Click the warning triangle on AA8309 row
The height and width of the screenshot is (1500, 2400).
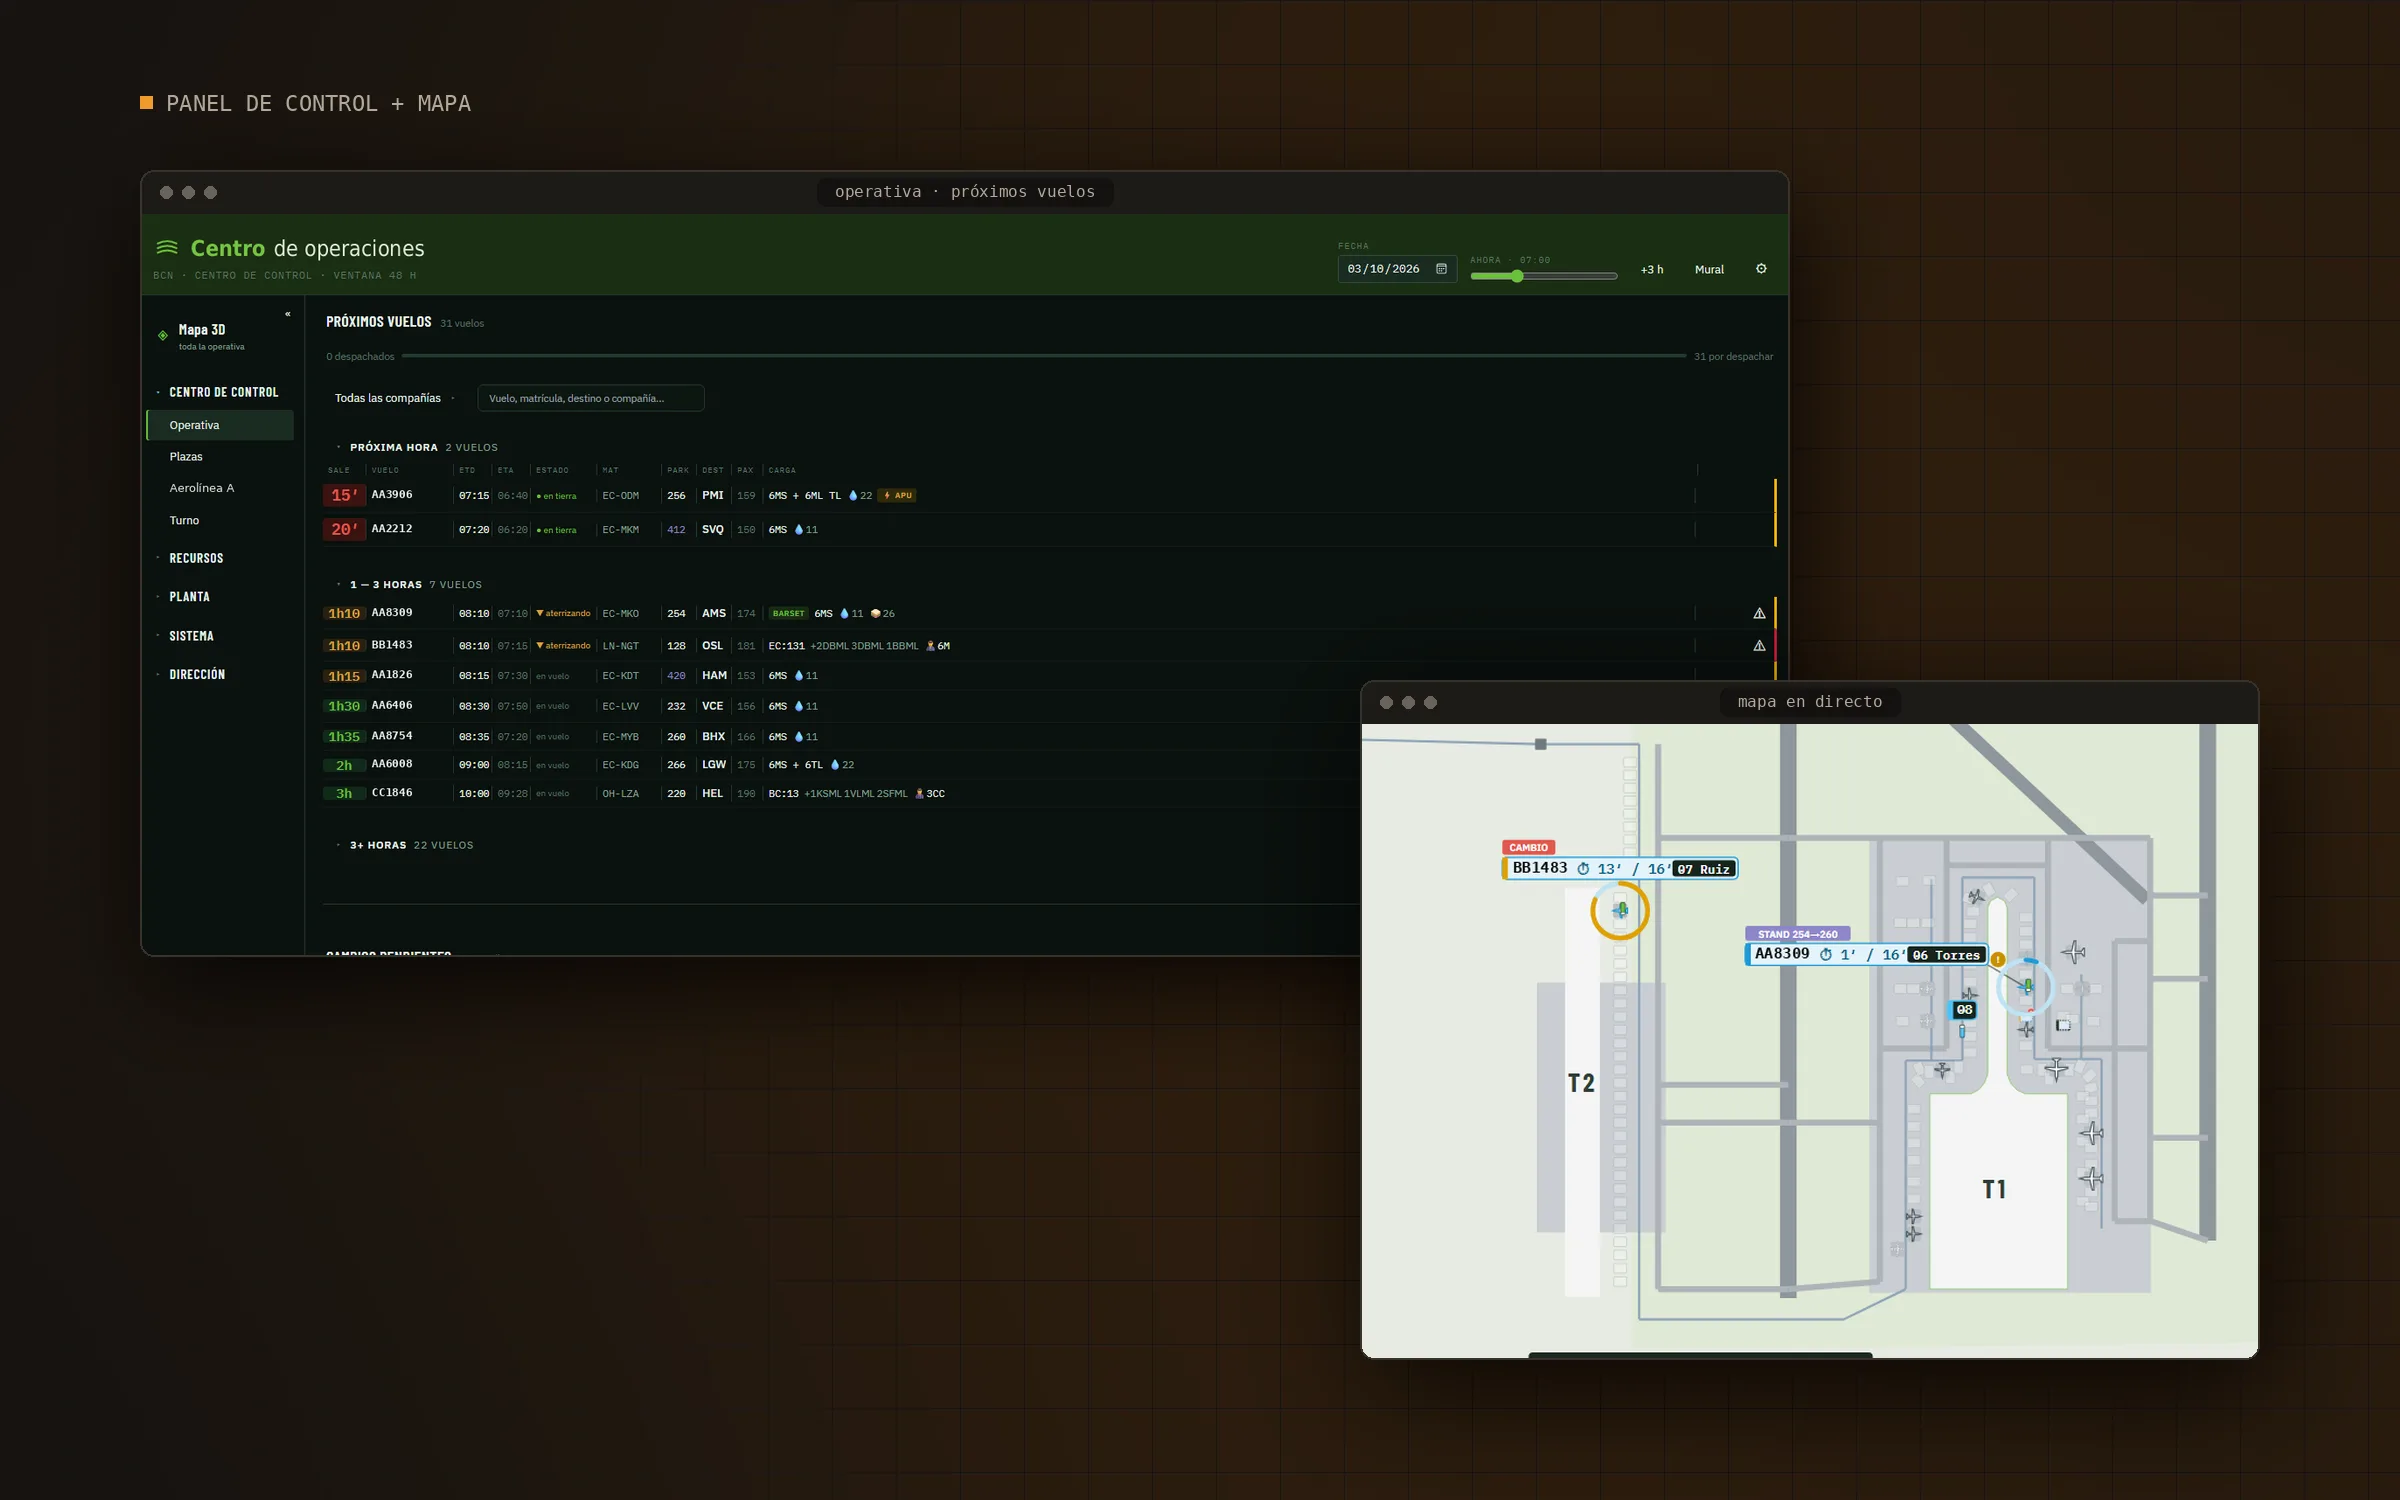click(x=1759, y=613)
